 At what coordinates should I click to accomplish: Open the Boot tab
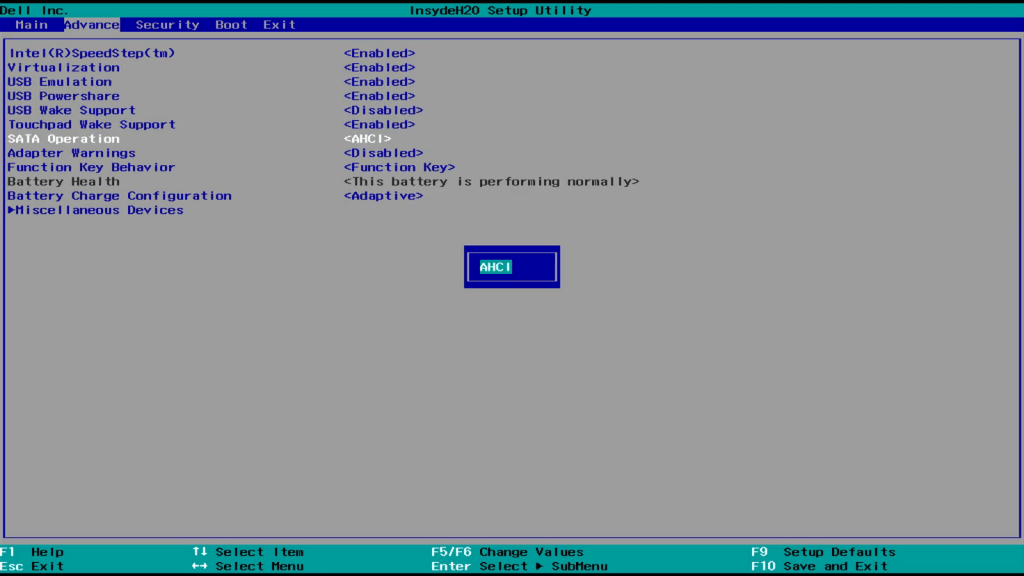click(231, 25)
